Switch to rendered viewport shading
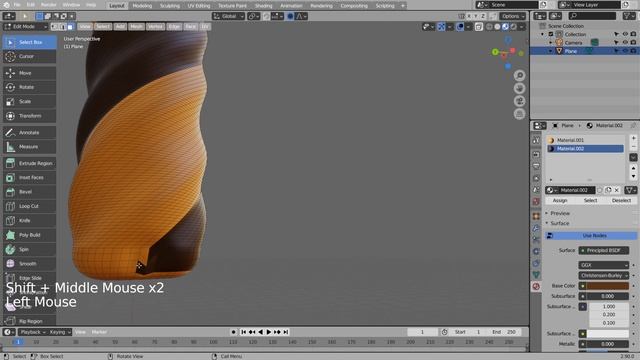Screen dimensions: 640x360 pyautogui.click(x=513, y=27)
